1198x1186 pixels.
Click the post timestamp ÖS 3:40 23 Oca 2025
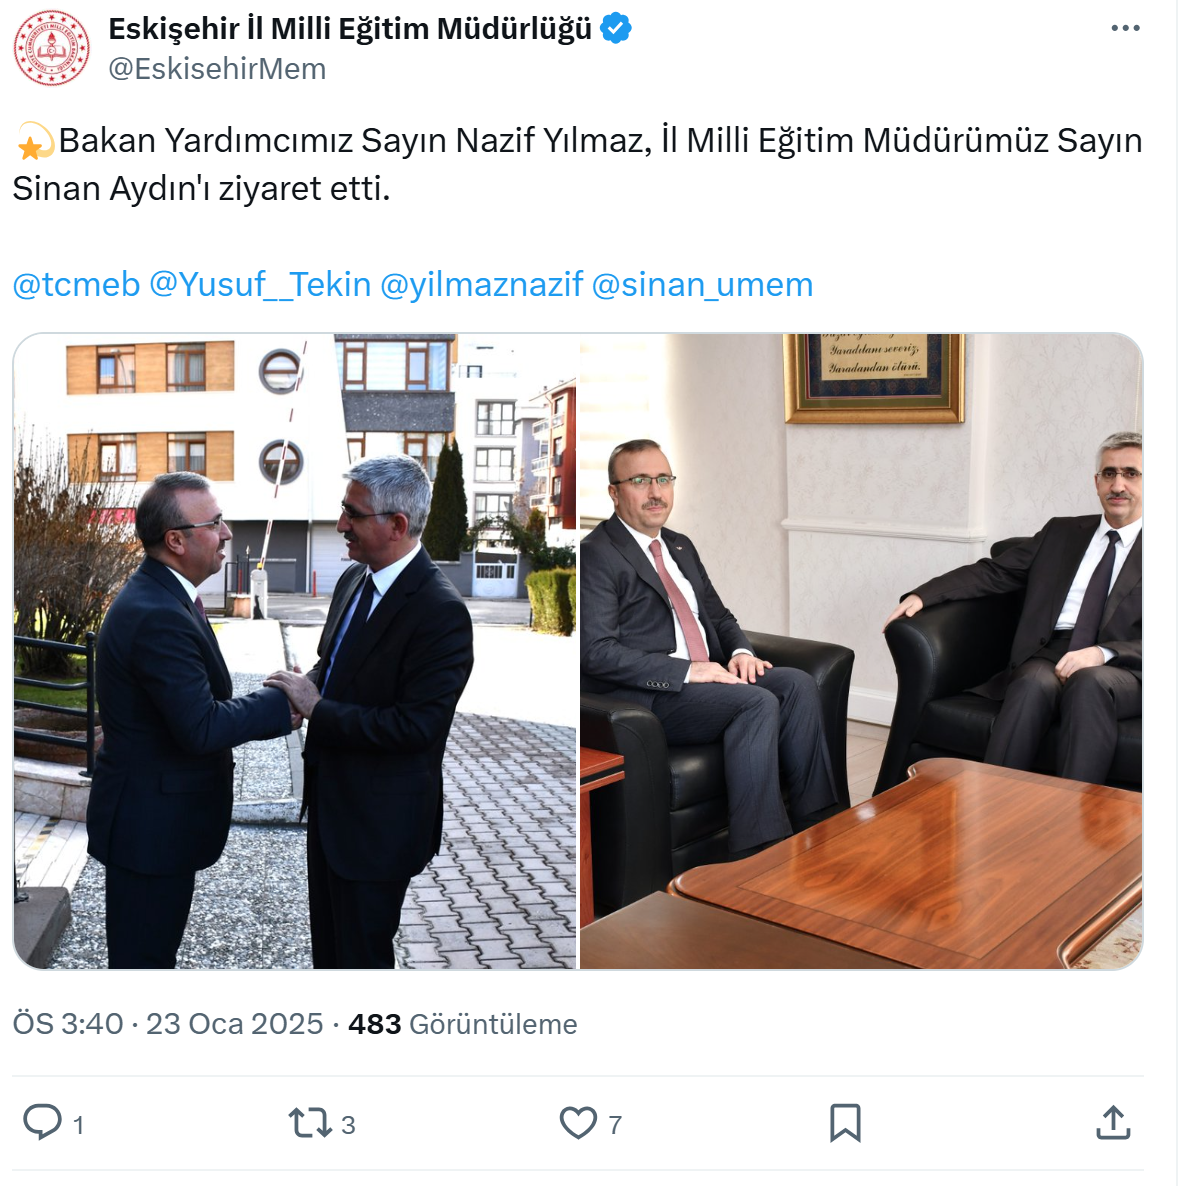tap(168, 1024)
